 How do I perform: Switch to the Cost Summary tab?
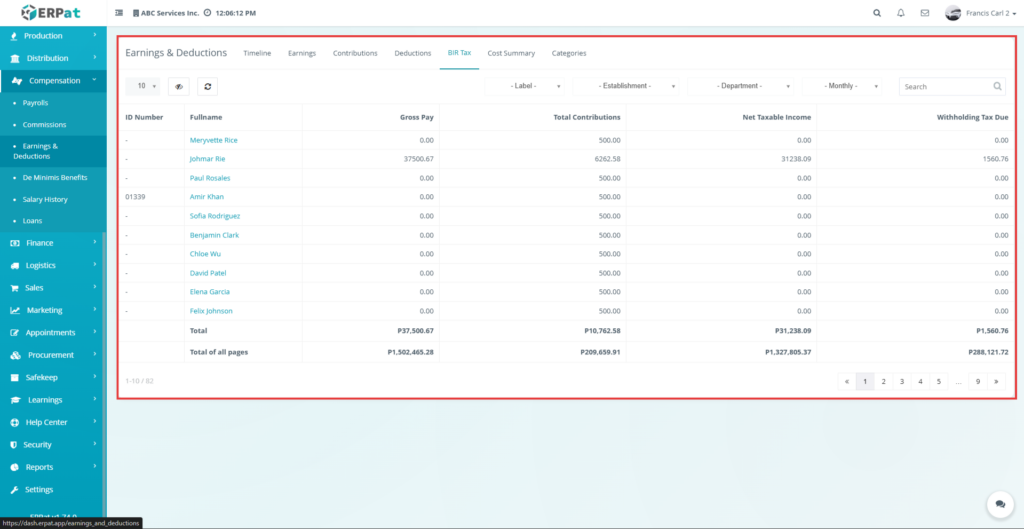tap(511, 53)
